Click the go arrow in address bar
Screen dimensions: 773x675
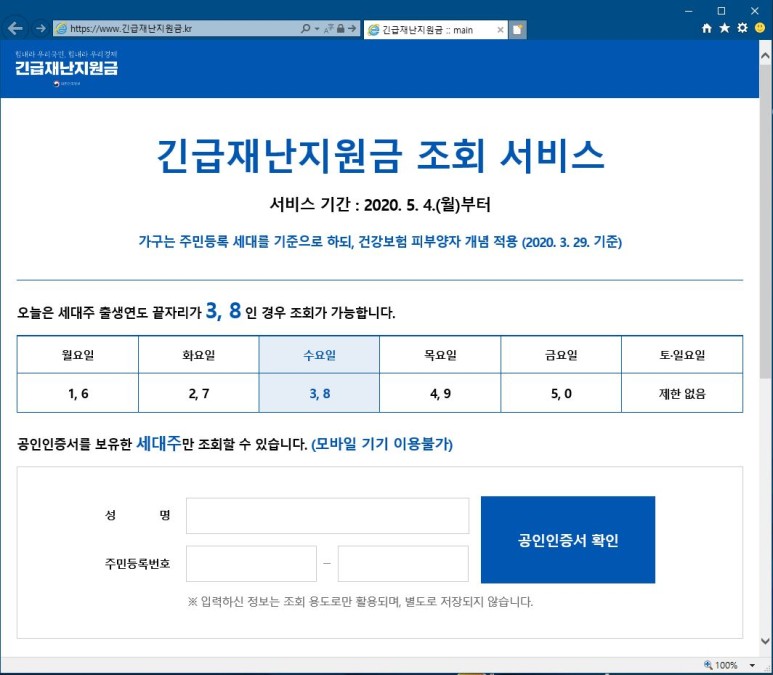(351, 29)
